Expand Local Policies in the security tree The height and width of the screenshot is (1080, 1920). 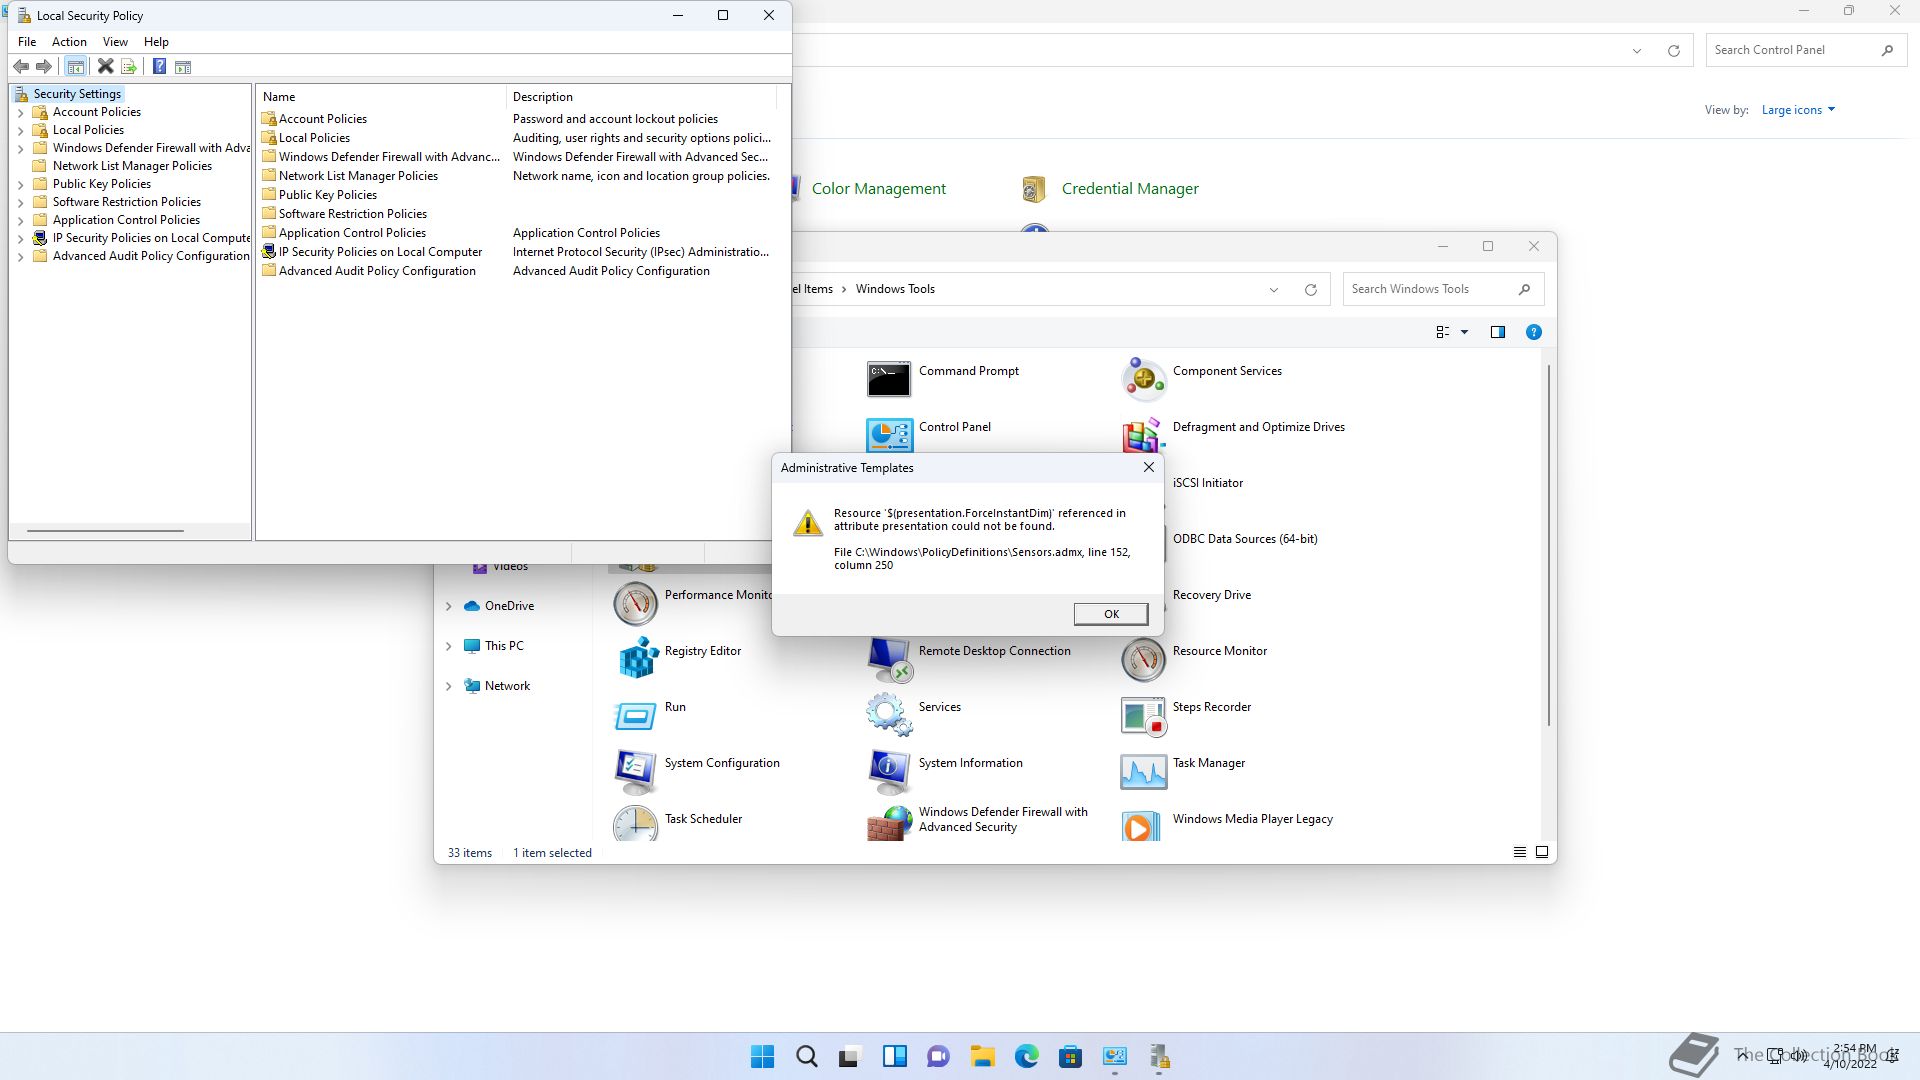(20, 130)
